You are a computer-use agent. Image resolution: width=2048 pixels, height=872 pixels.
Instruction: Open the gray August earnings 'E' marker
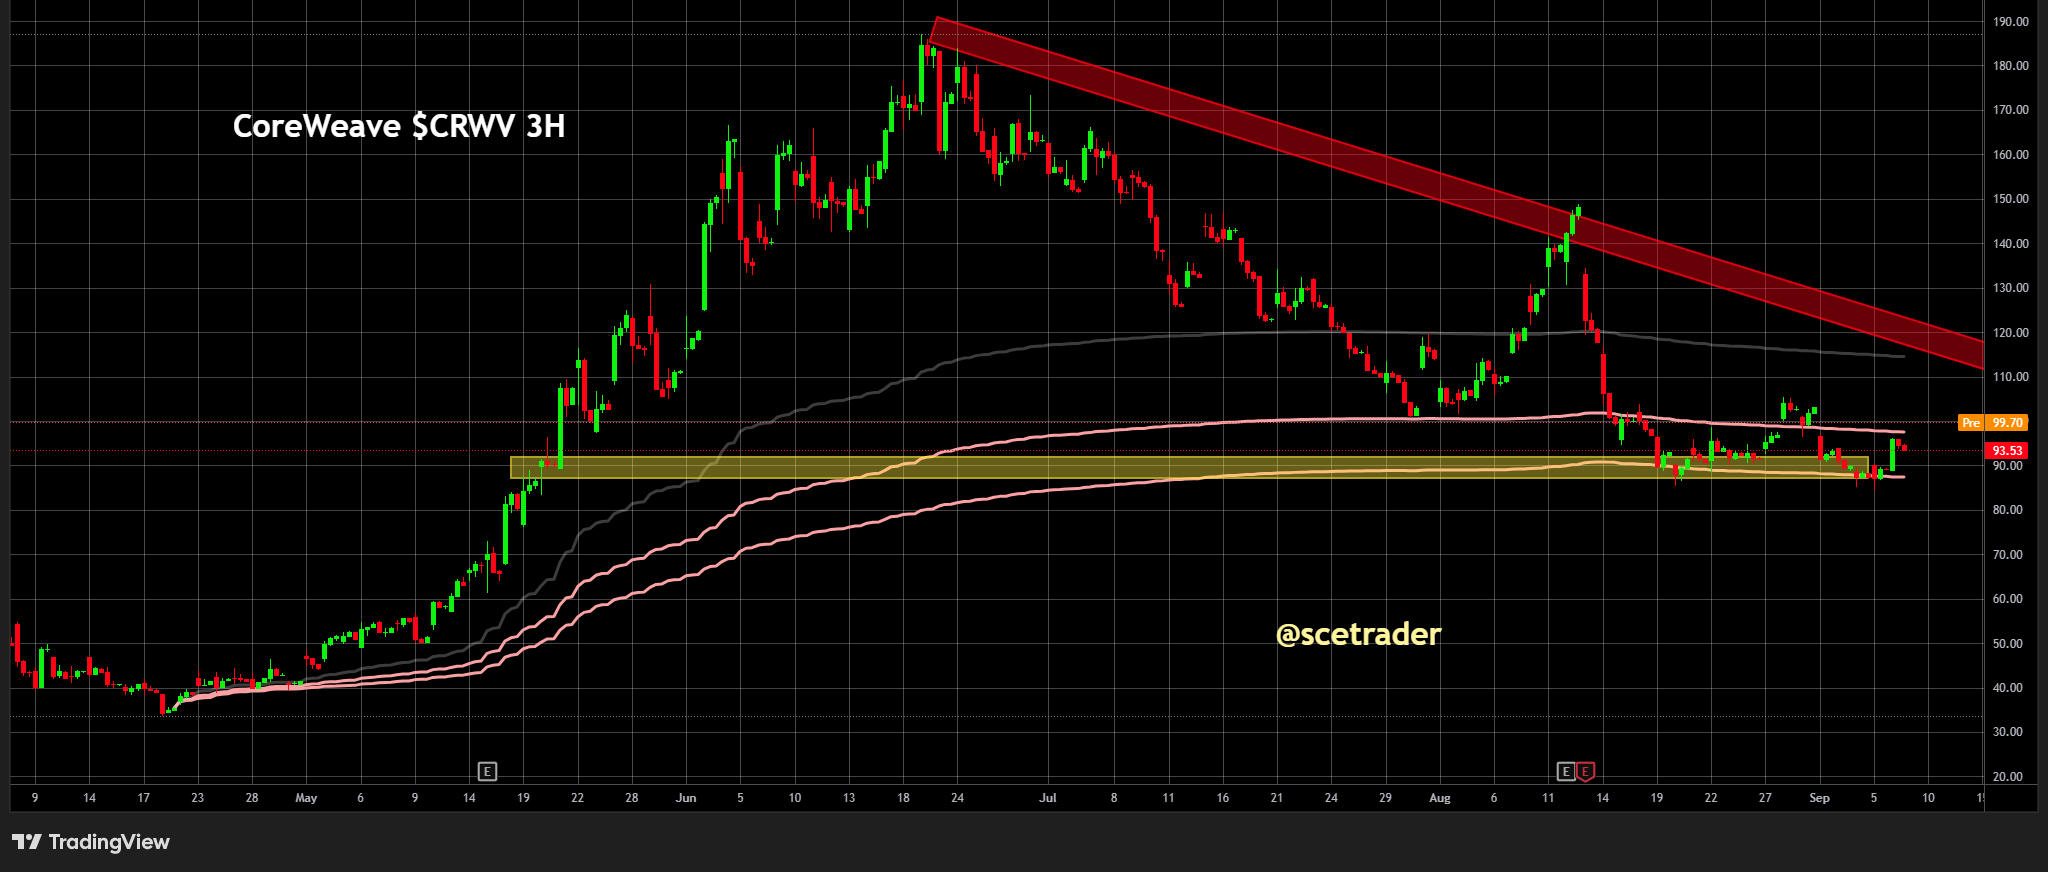click(x=1566, y=771)
